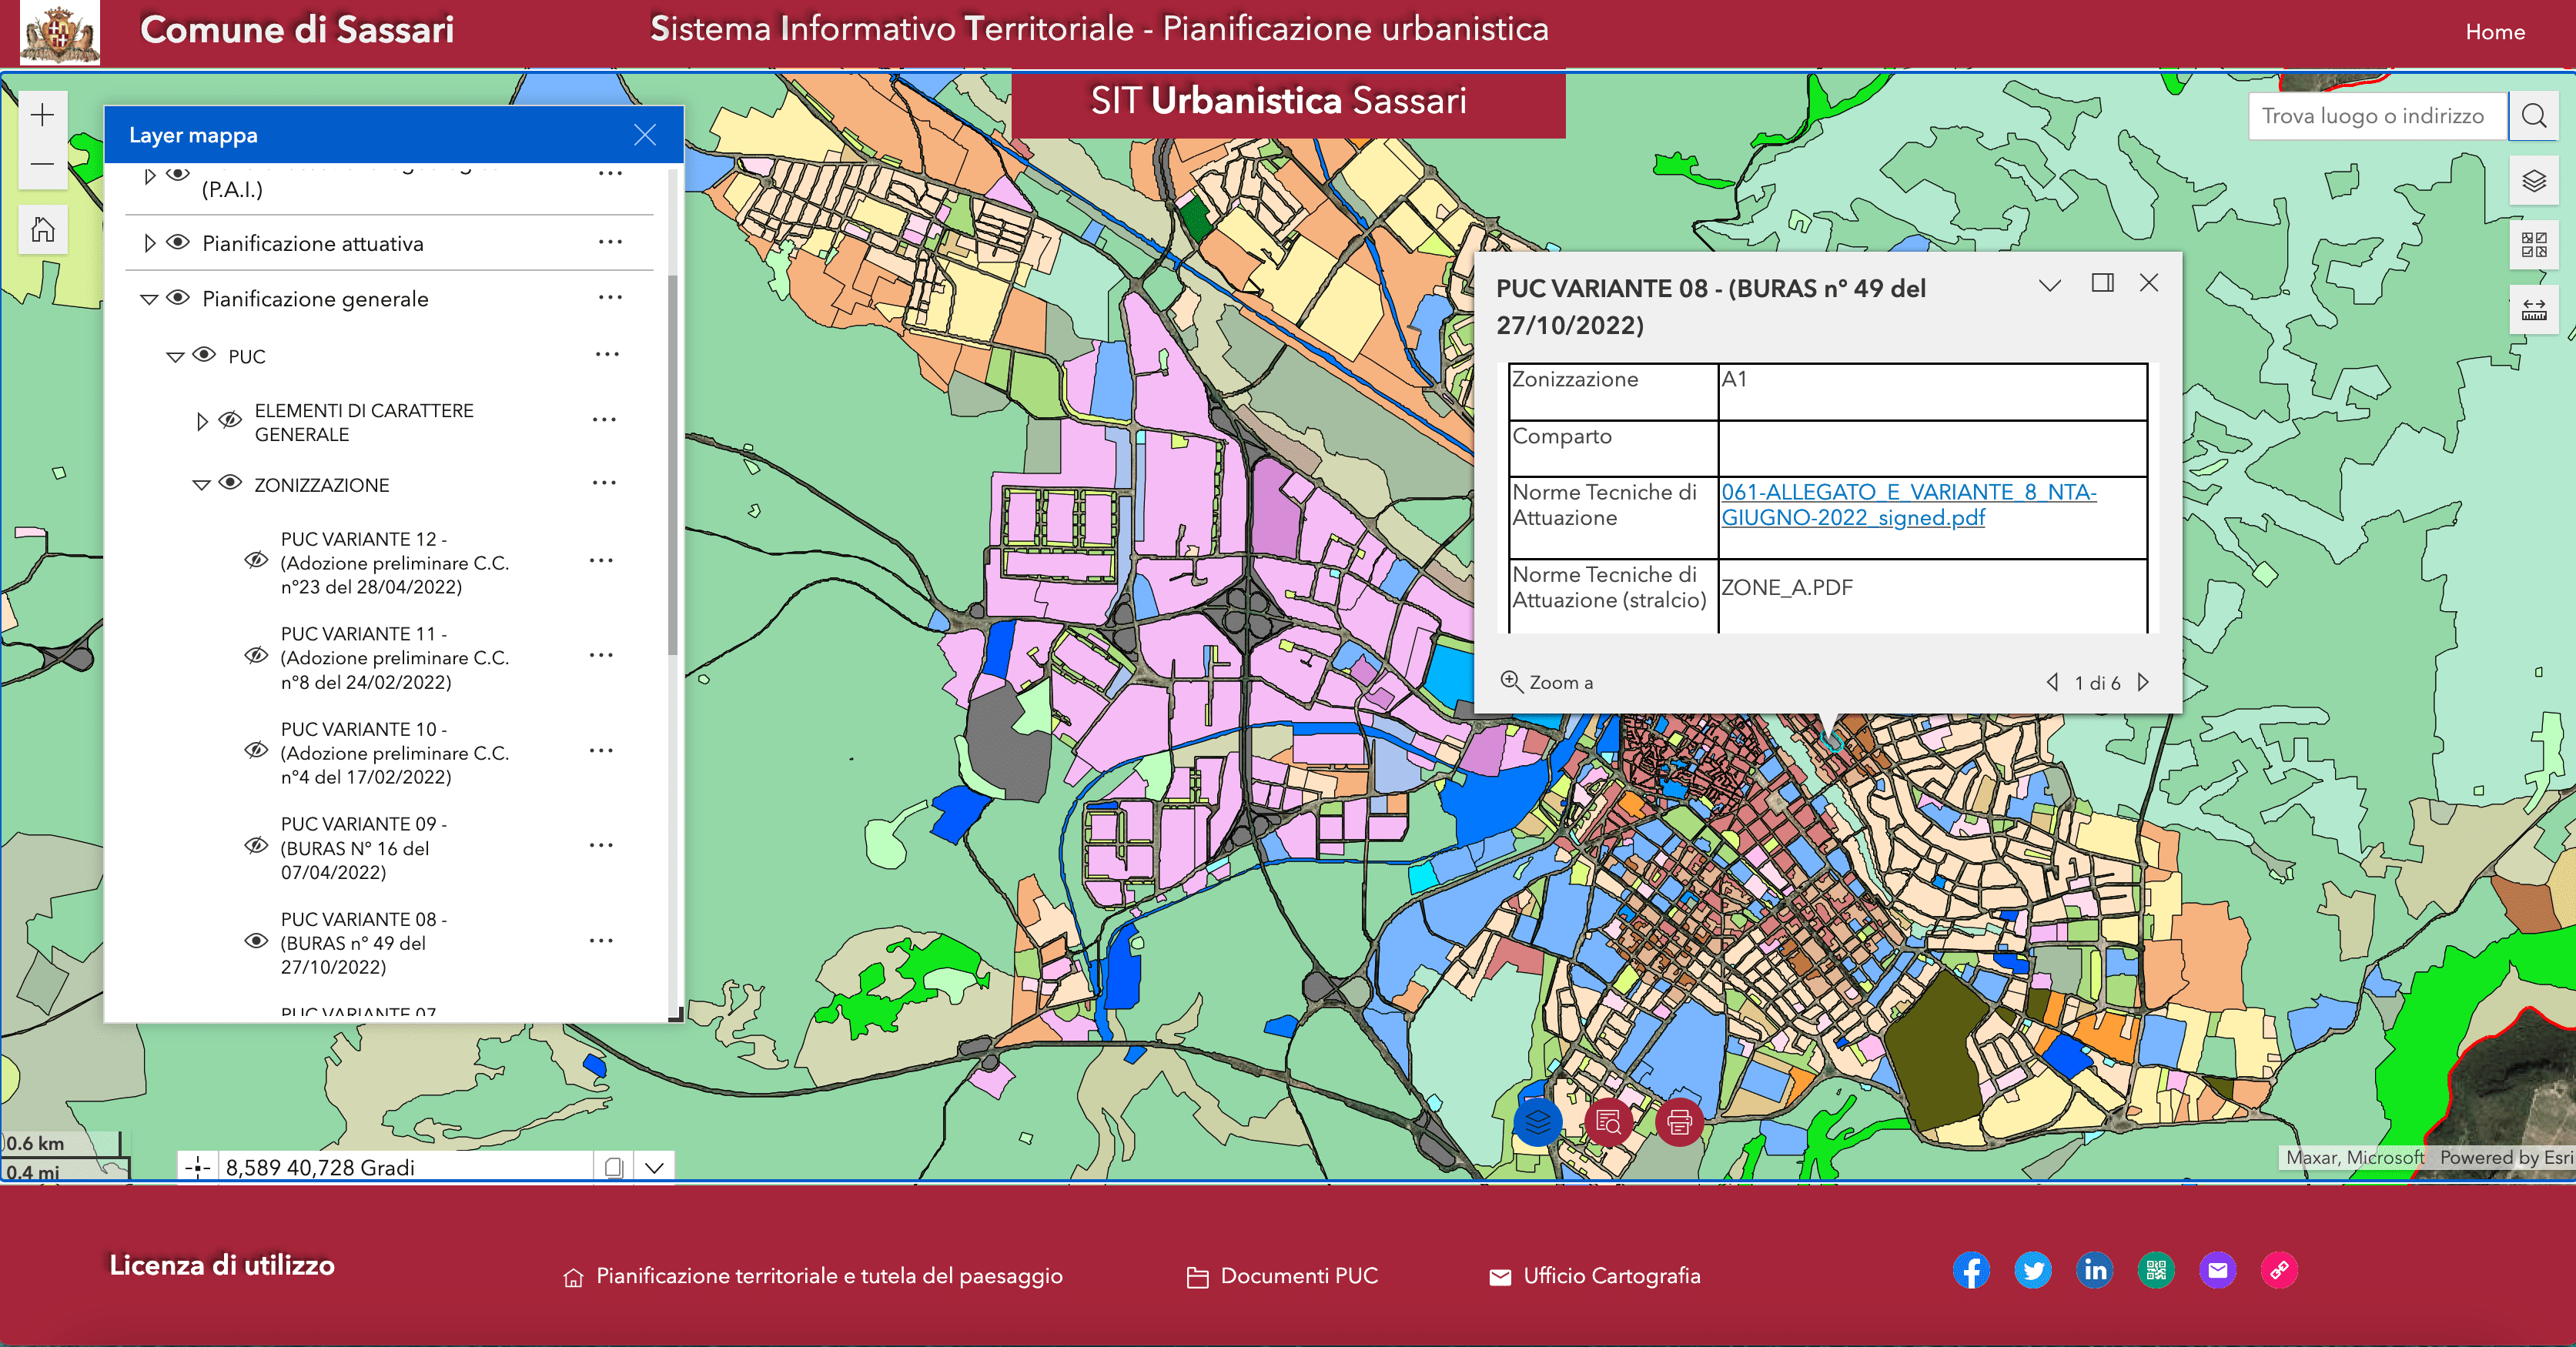Copy link with pink link icon
This screenshot has height=1347, width=2576.
(x=2279, y=1270)
